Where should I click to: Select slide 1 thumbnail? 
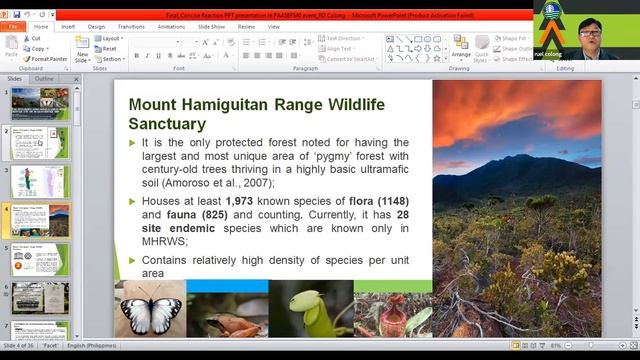40,104
